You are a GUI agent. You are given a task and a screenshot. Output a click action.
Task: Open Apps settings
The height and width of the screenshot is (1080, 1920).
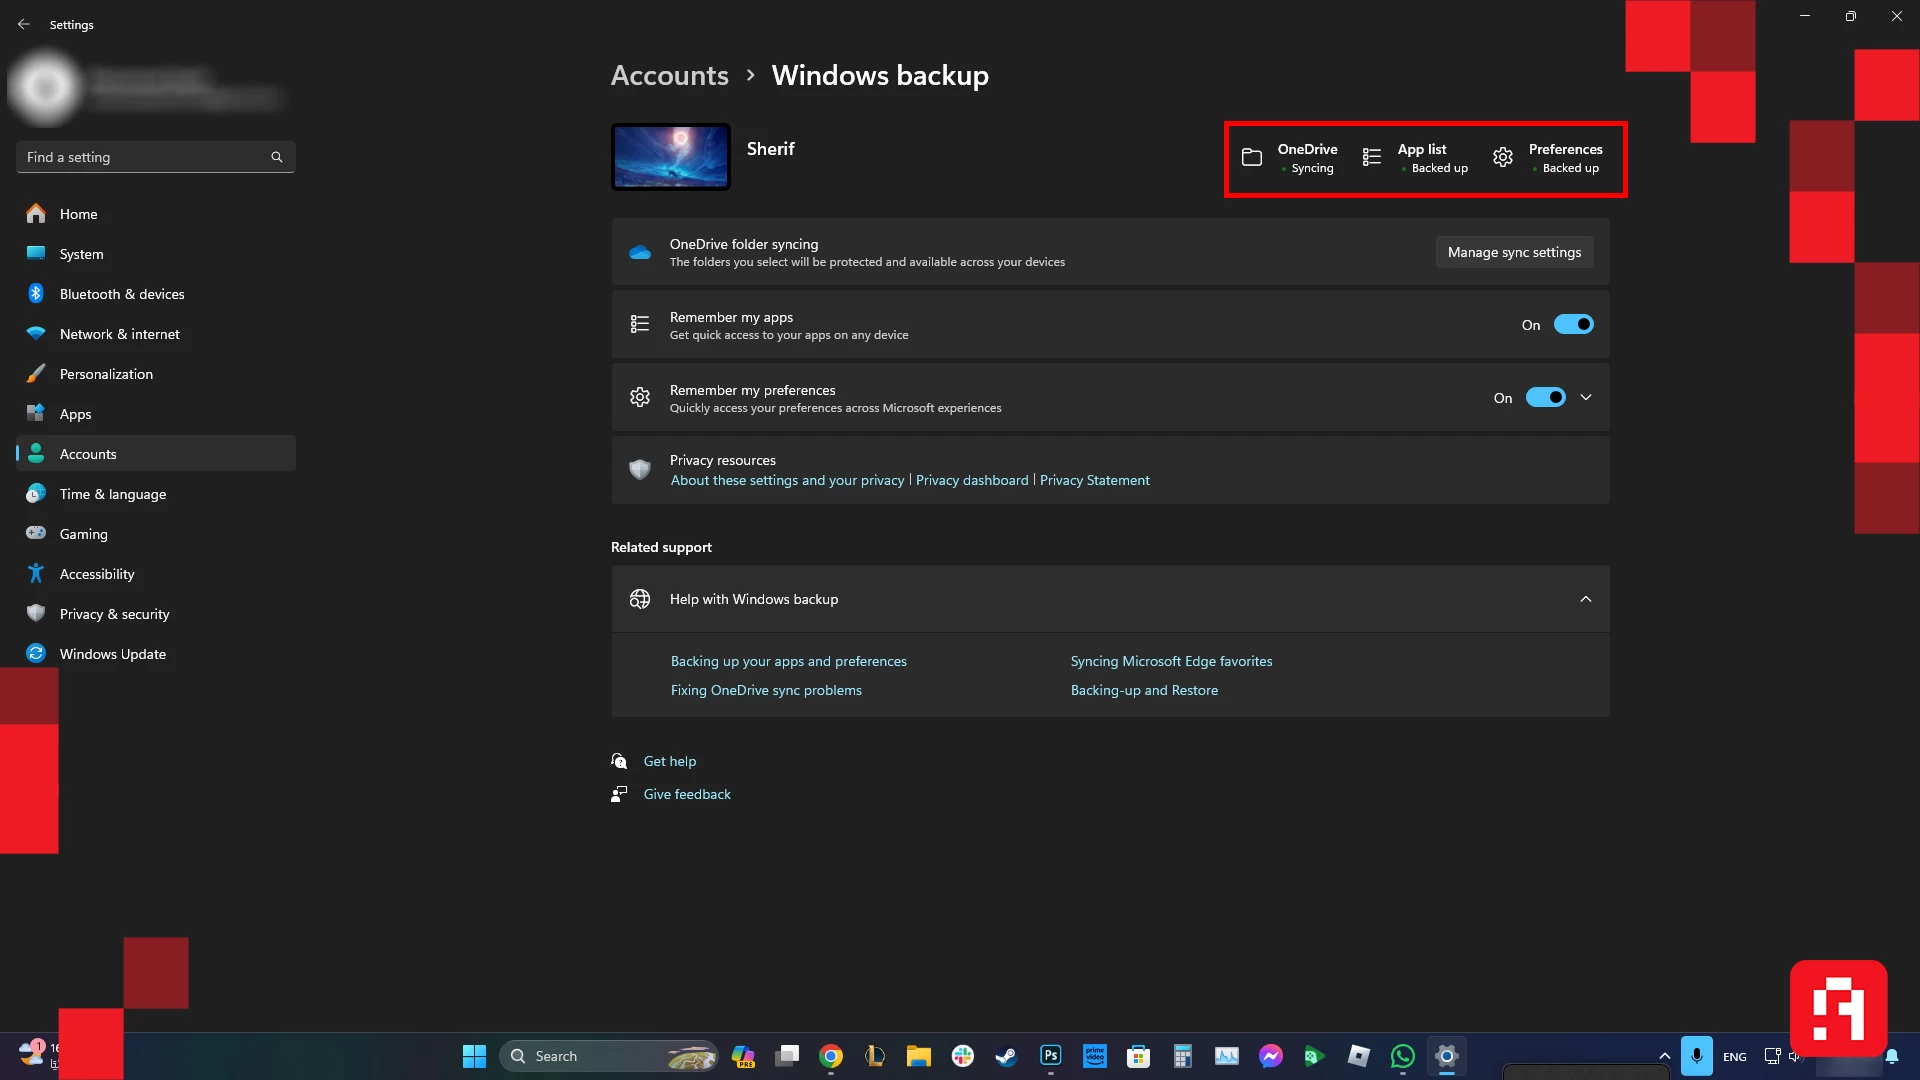coord(156,414)
